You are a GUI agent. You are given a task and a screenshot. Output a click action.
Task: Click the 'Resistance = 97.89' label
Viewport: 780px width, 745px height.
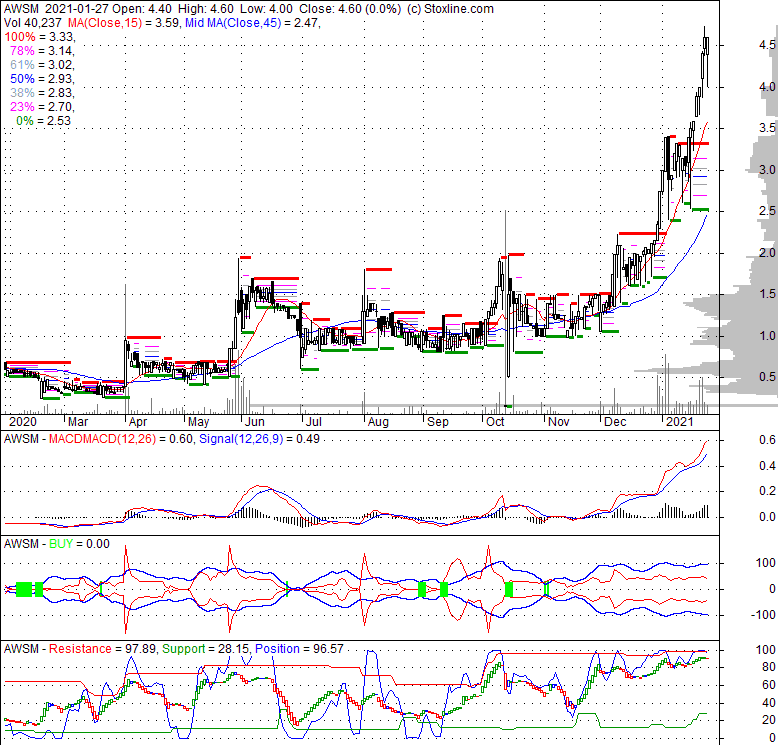pos(103,649)
